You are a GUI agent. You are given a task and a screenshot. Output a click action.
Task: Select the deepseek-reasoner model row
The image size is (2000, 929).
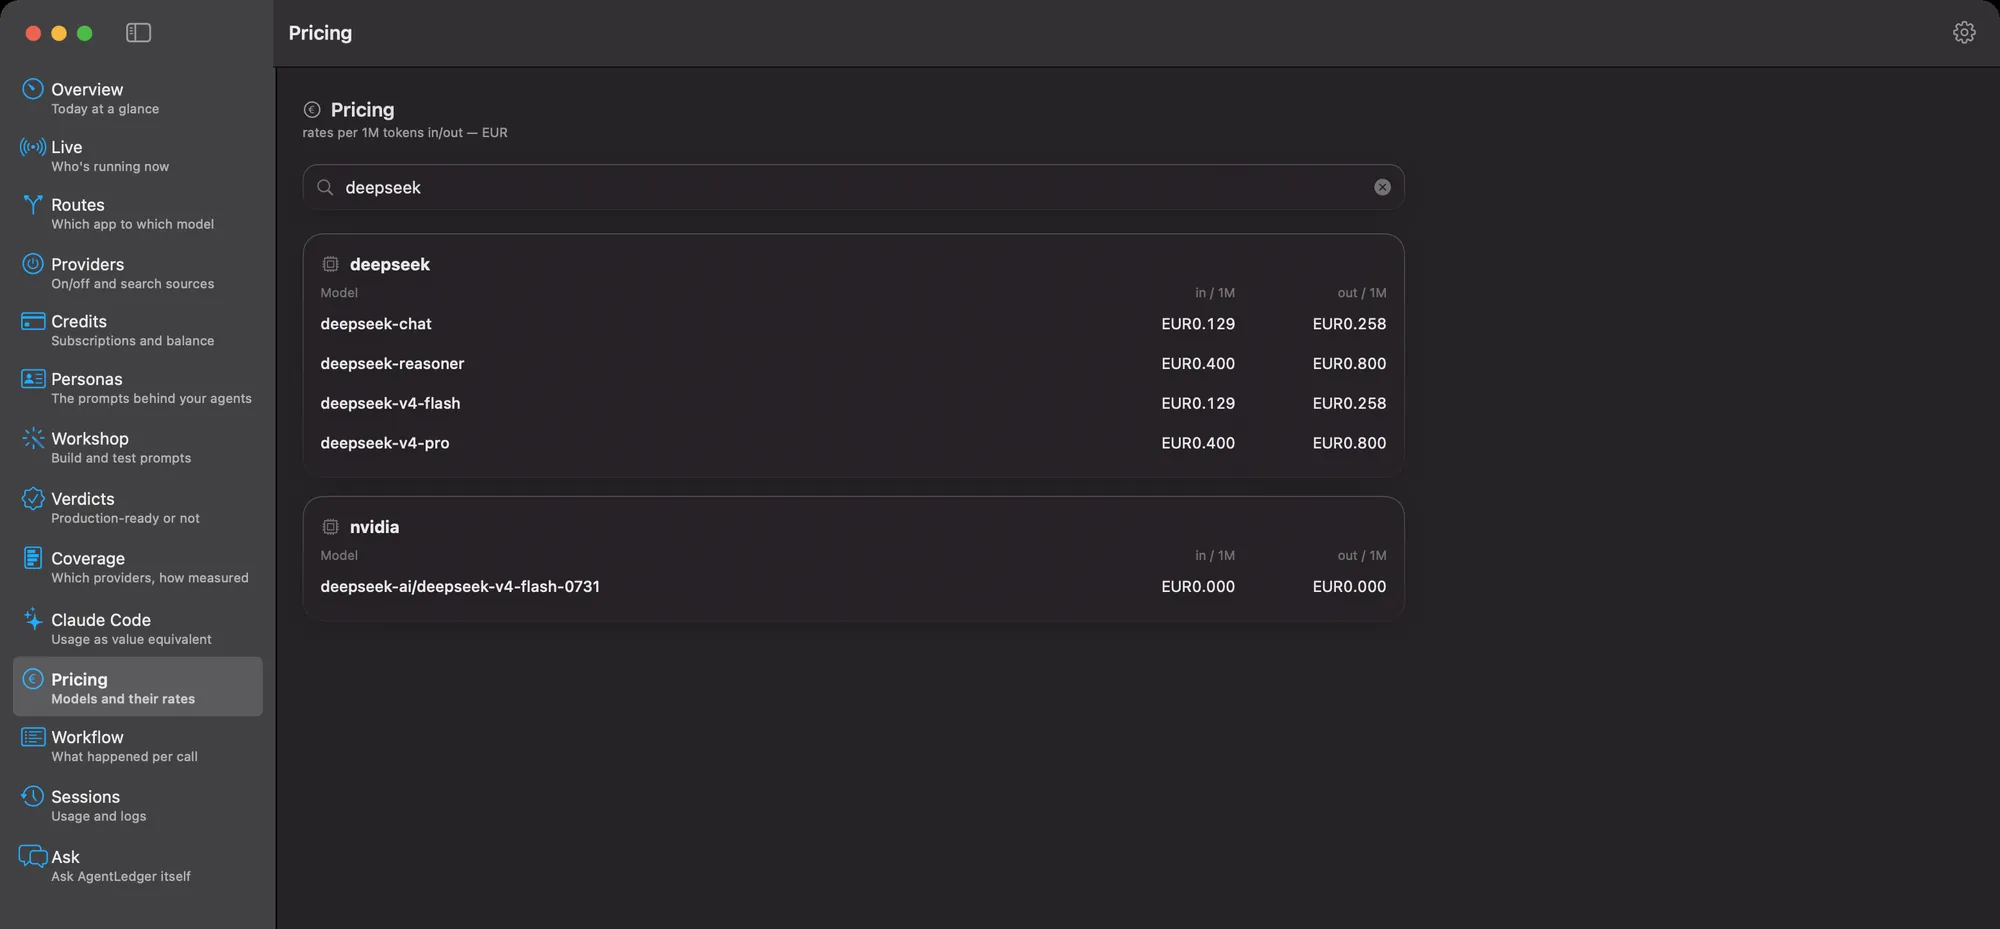click(x=853, y=364)
